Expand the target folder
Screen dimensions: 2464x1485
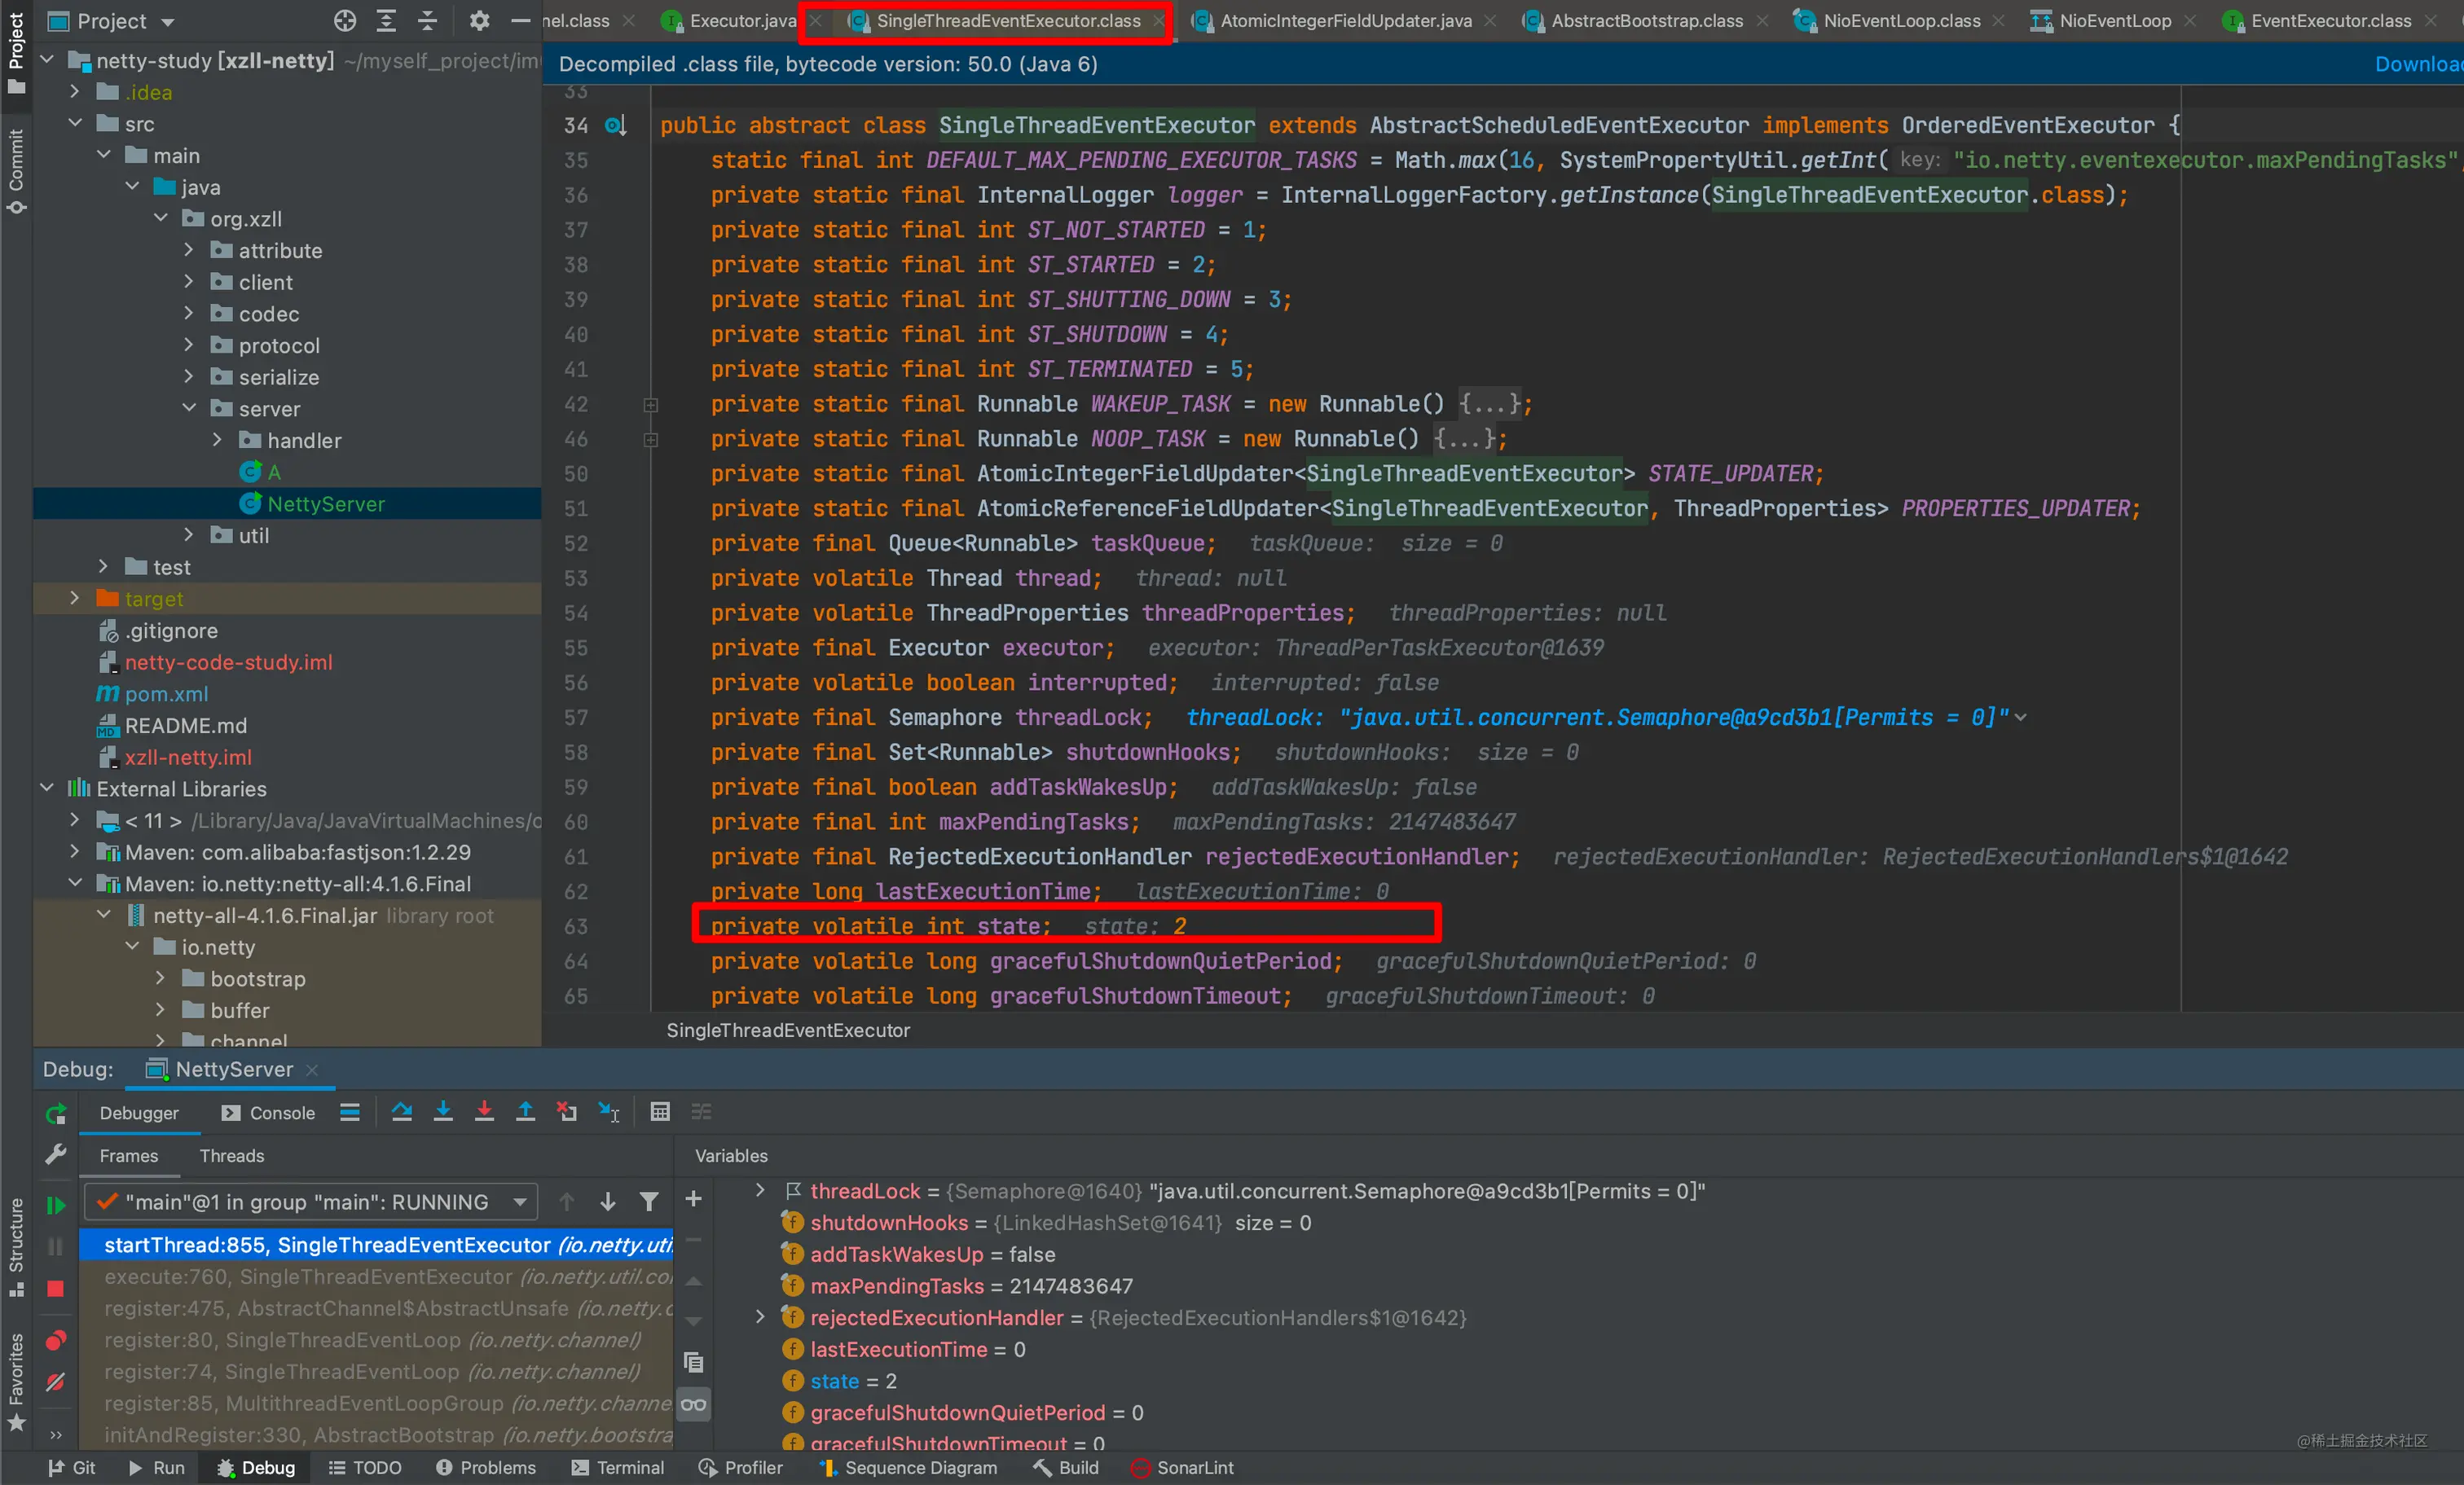(75, 598)
